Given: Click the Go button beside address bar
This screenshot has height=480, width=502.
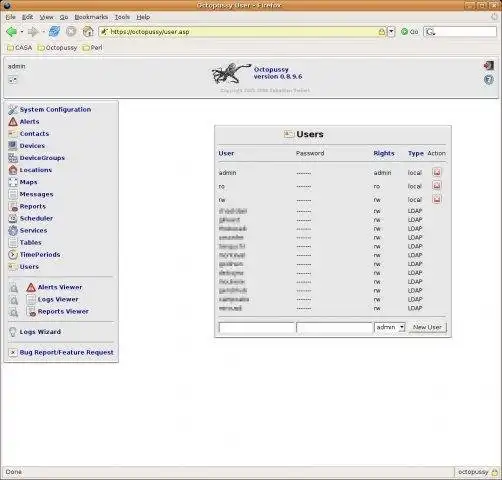Looking at the screenshot, I should (x=410, y=32).
